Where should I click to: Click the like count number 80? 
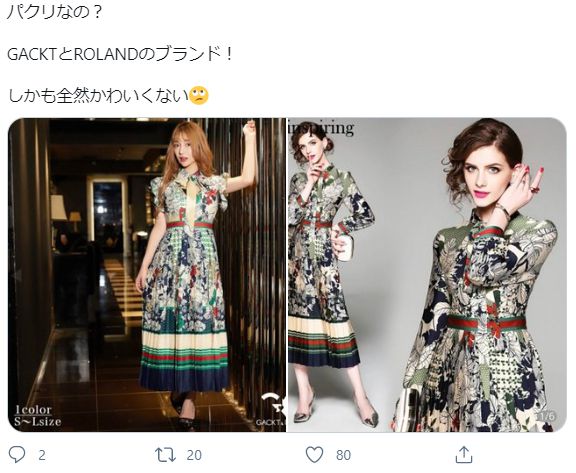pos(343,455)
